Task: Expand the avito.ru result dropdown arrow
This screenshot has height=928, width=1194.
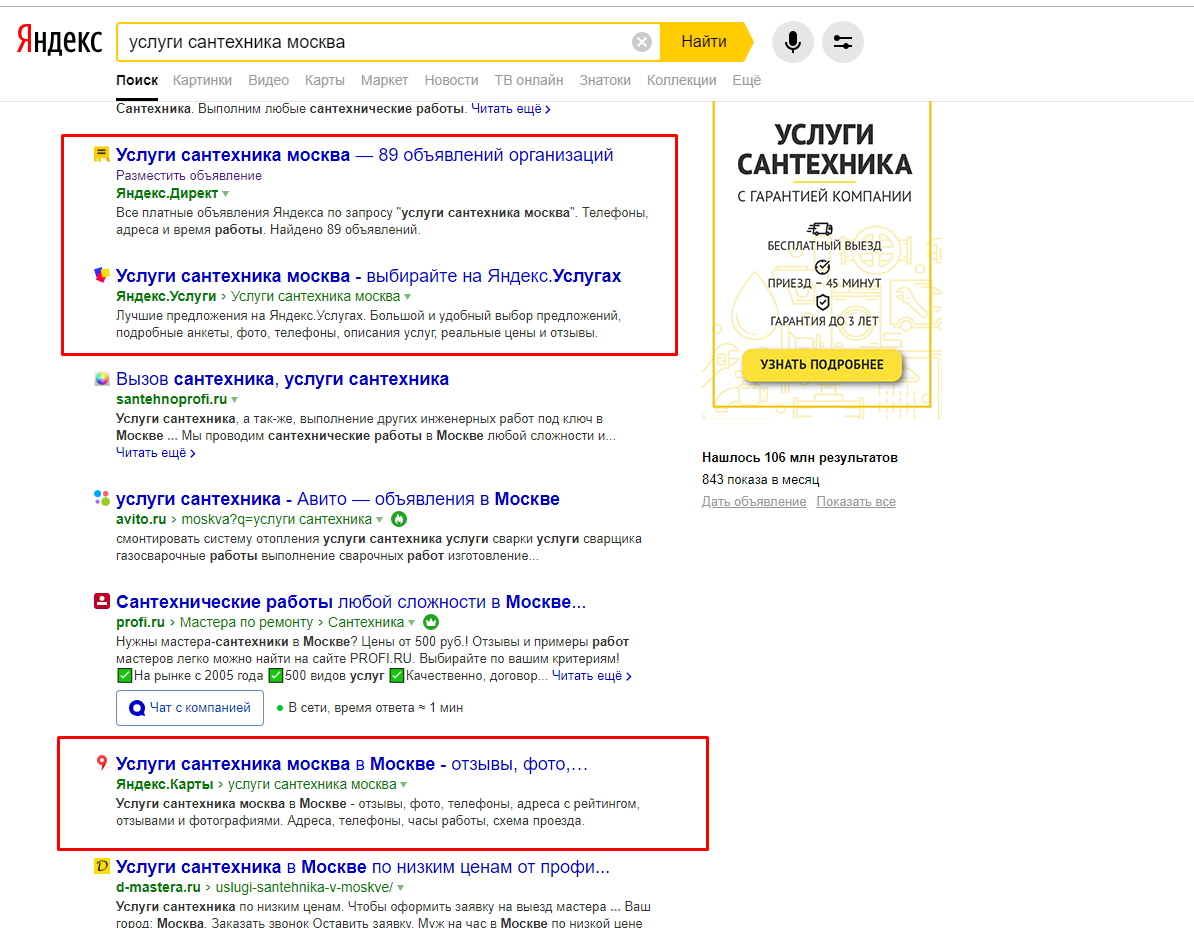Action: [x=379, y=520]
